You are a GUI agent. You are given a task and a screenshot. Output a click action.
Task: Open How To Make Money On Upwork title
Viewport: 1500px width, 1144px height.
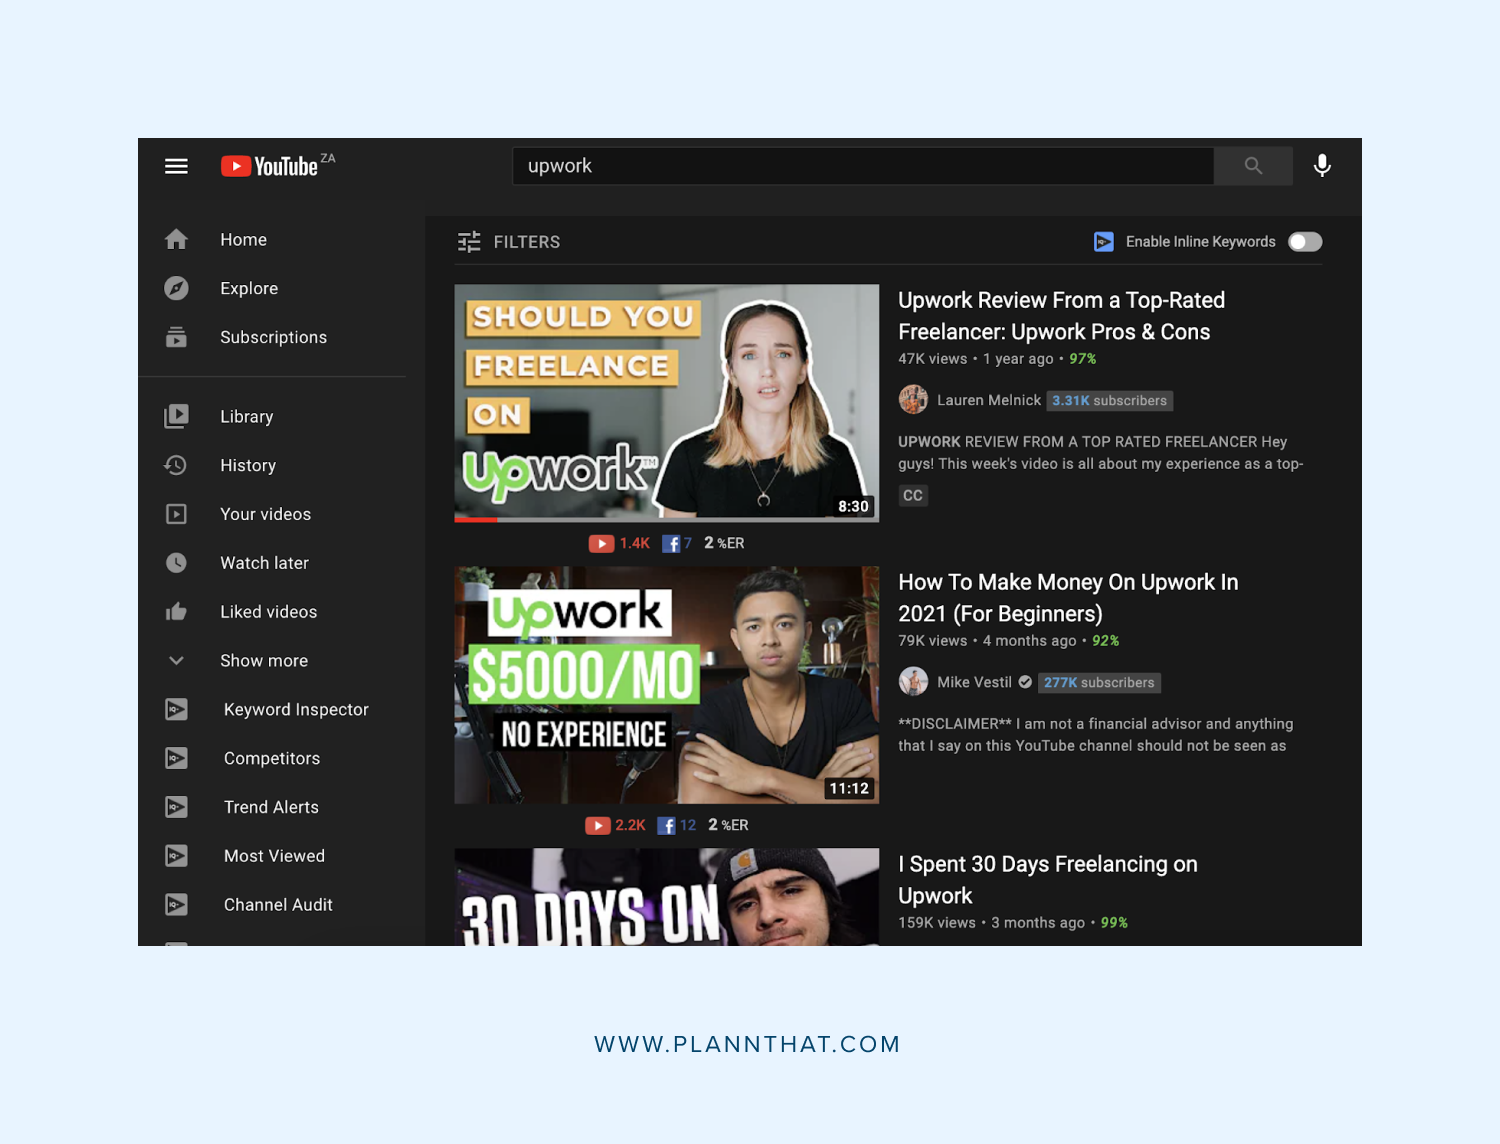(1068, 598)
